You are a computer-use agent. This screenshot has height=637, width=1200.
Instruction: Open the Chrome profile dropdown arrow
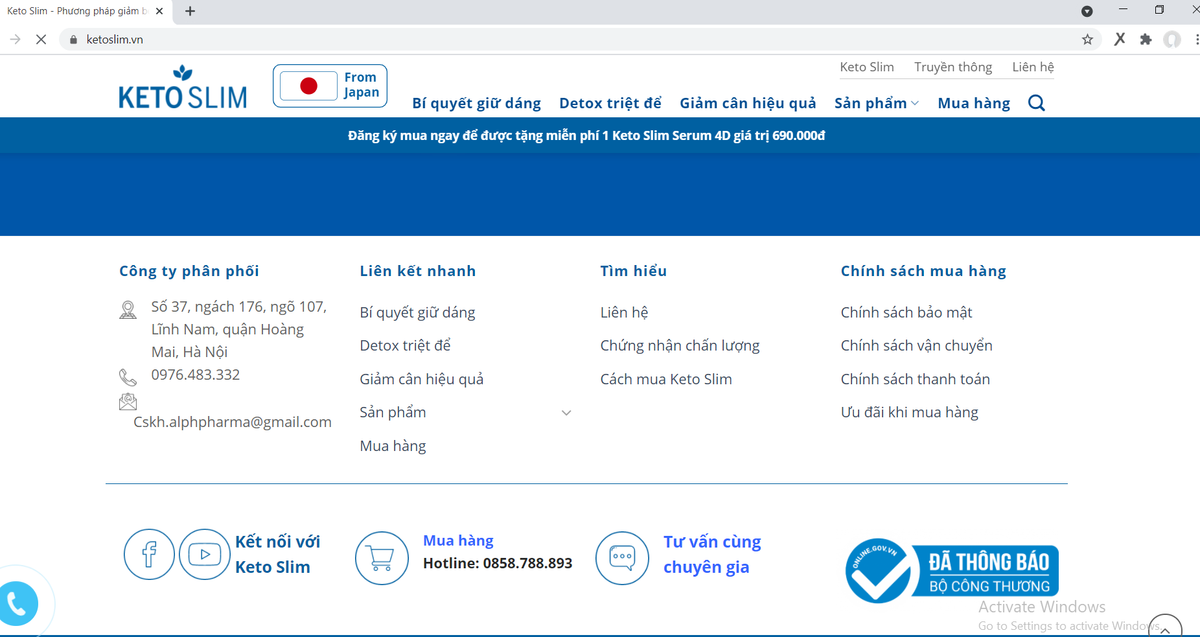coord(1087,11)
